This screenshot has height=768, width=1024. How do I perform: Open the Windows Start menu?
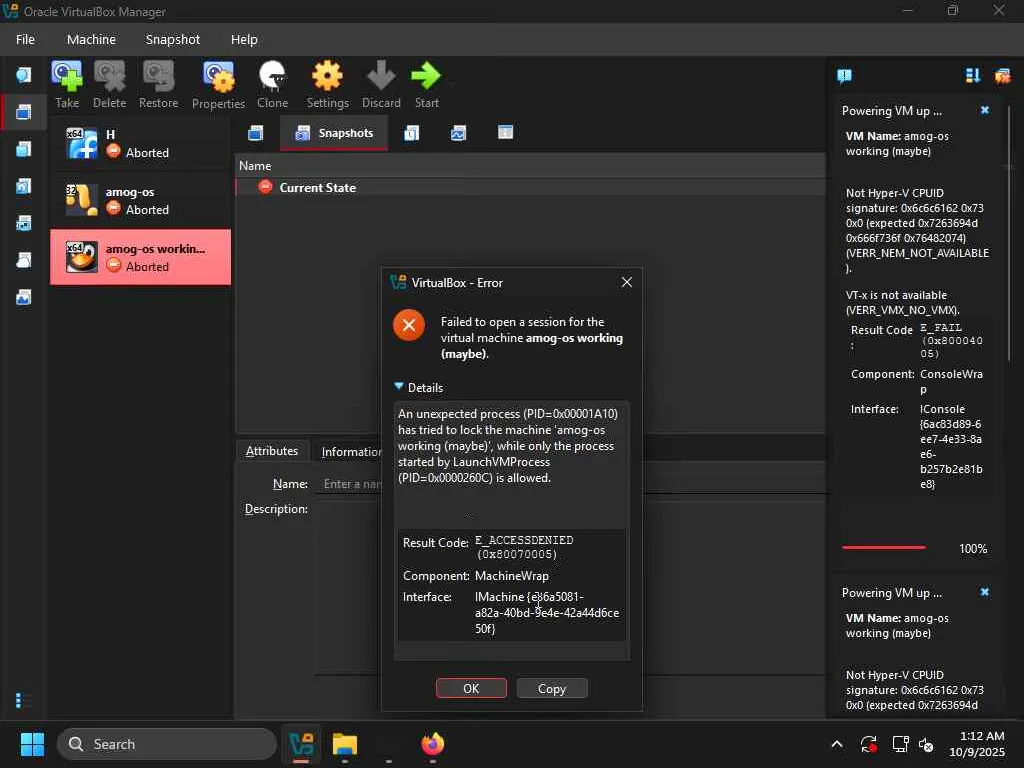coord(32,744)
